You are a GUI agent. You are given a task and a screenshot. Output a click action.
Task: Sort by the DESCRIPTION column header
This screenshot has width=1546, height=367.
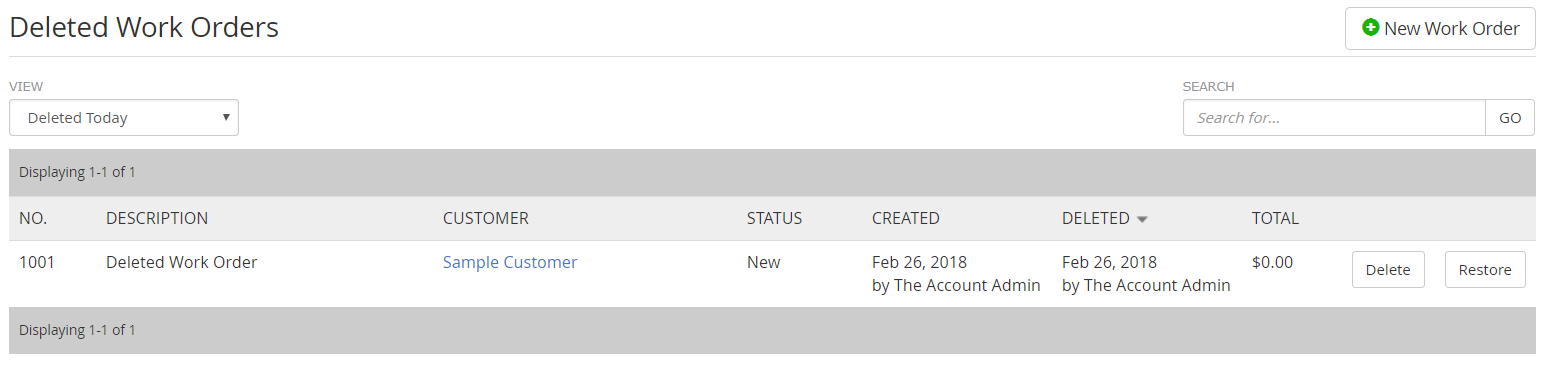pyautogui.click(x=157, y=218)
